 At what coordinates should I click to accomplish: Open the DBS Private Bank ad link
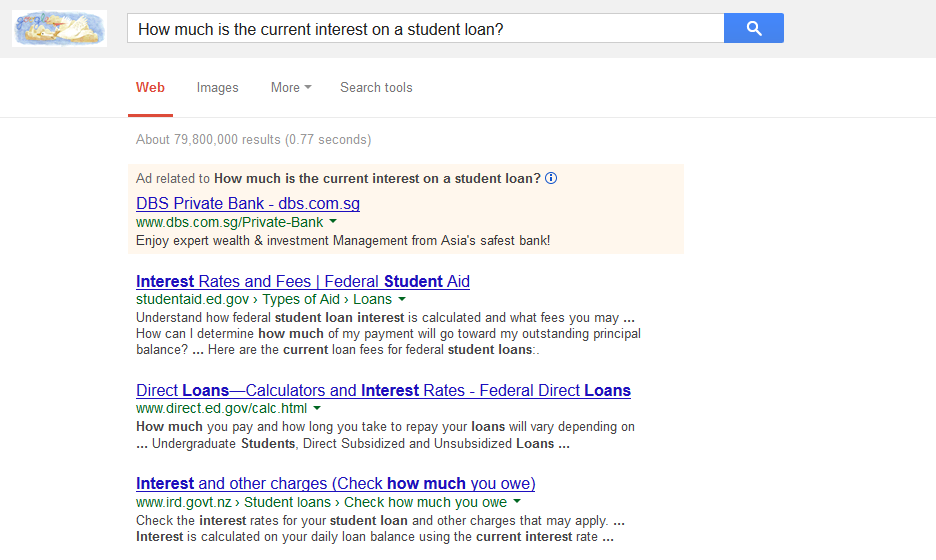pyautogui.click(x=248, y=204)
